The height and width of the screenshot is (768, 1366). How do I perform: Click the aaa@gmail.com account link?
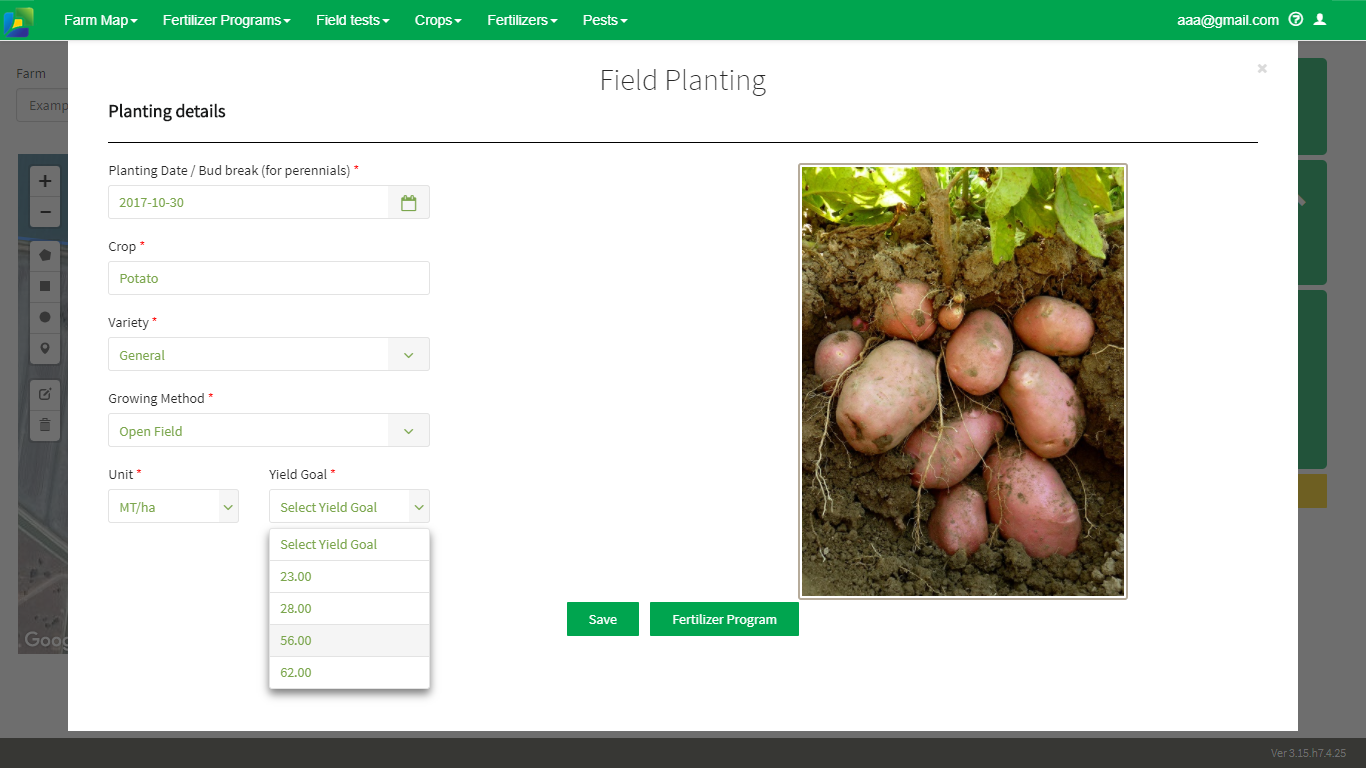tap(1228, 20)
